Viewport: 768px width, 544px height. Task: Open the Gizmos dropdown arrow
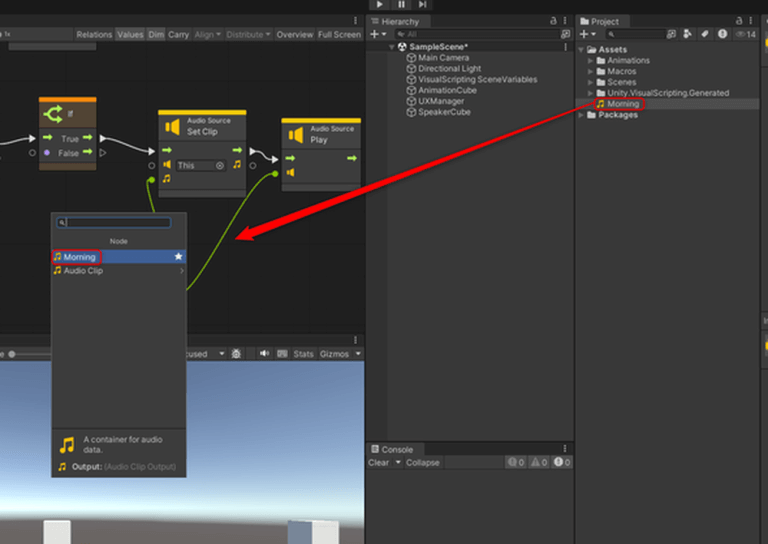[358, 354]
